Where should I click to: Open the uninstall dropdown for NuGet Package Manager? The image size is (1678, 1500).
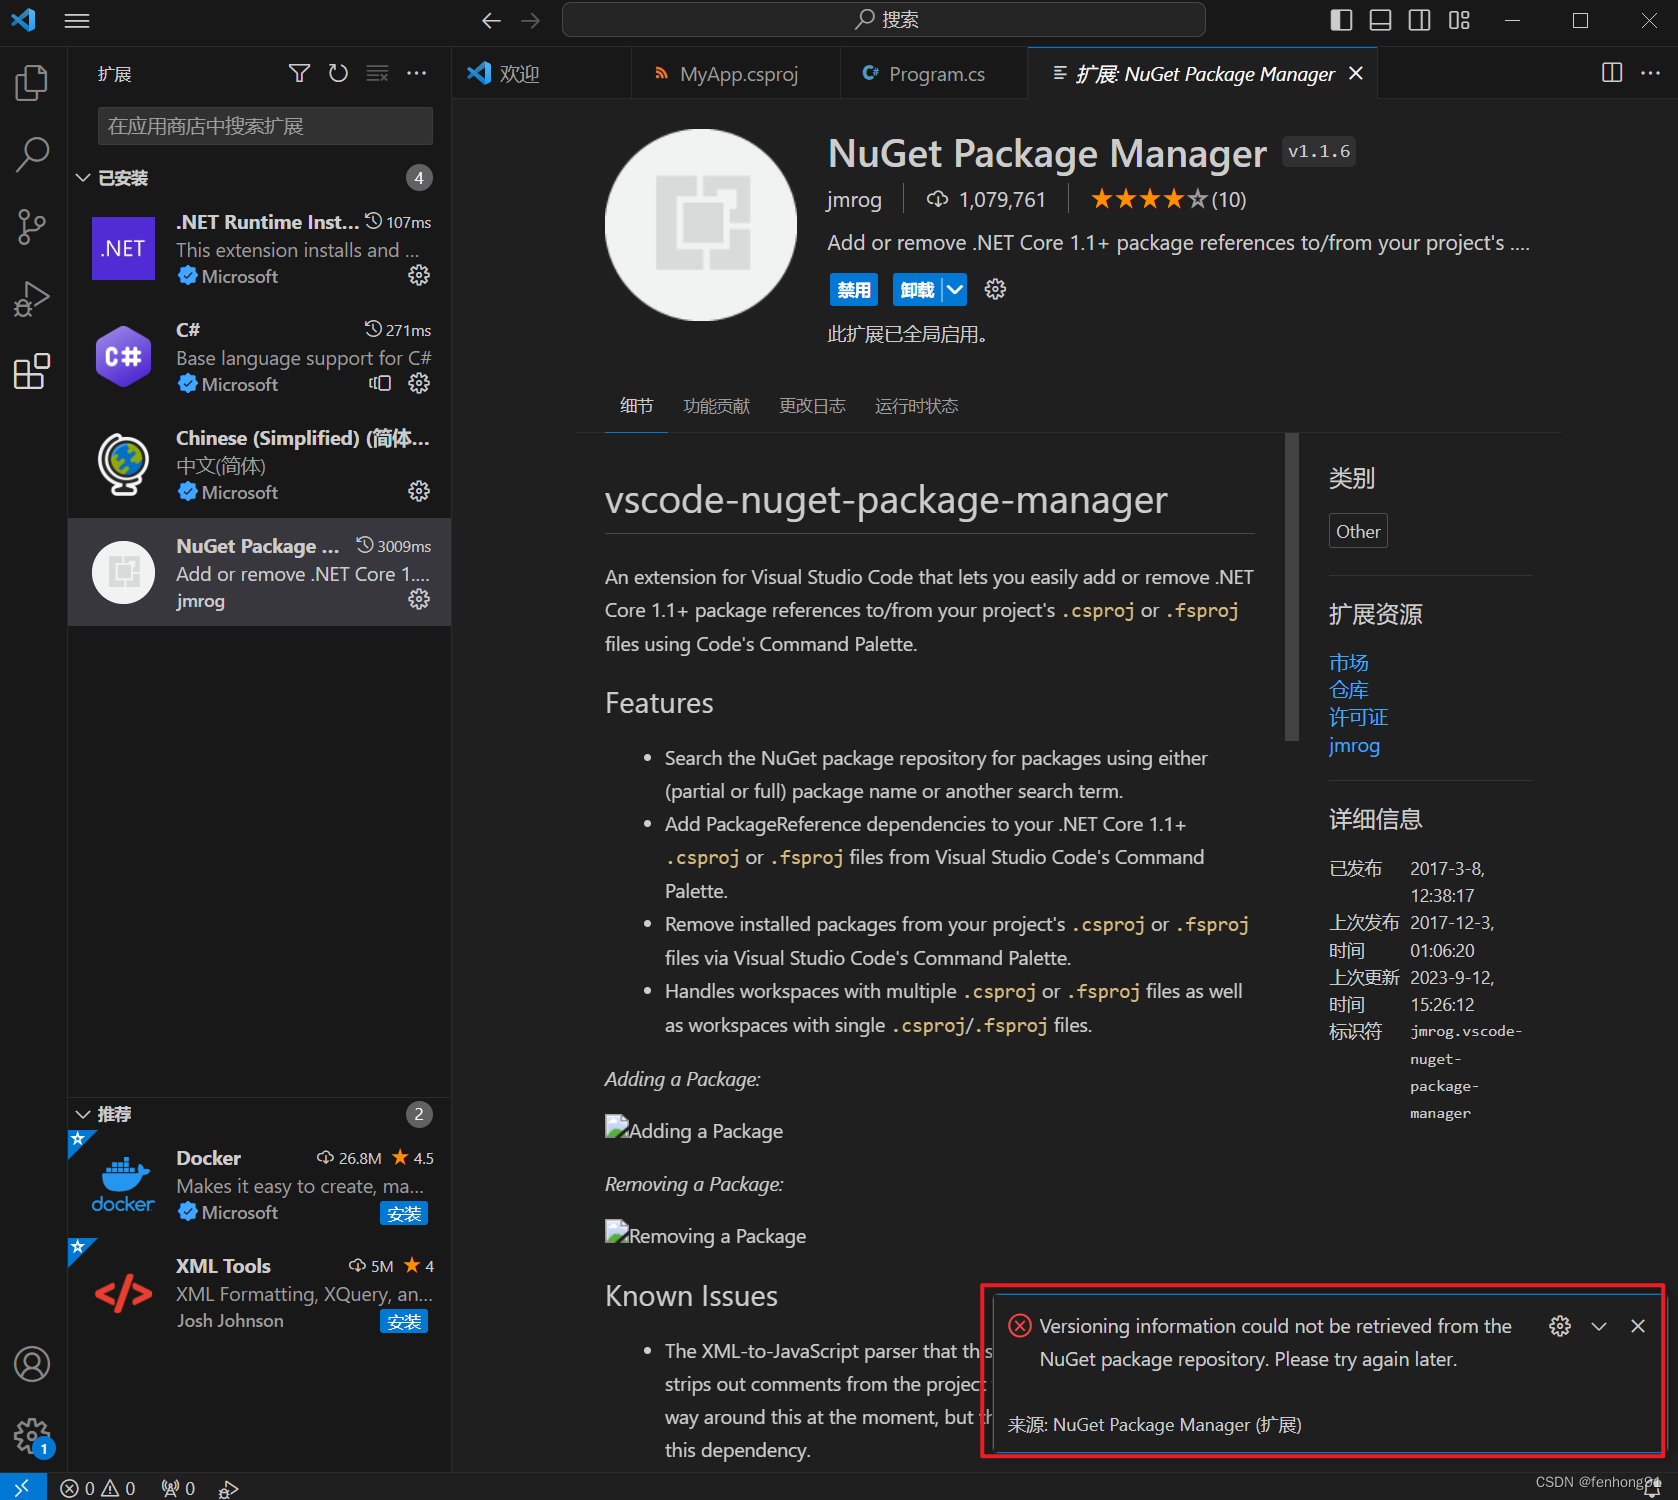956,289
